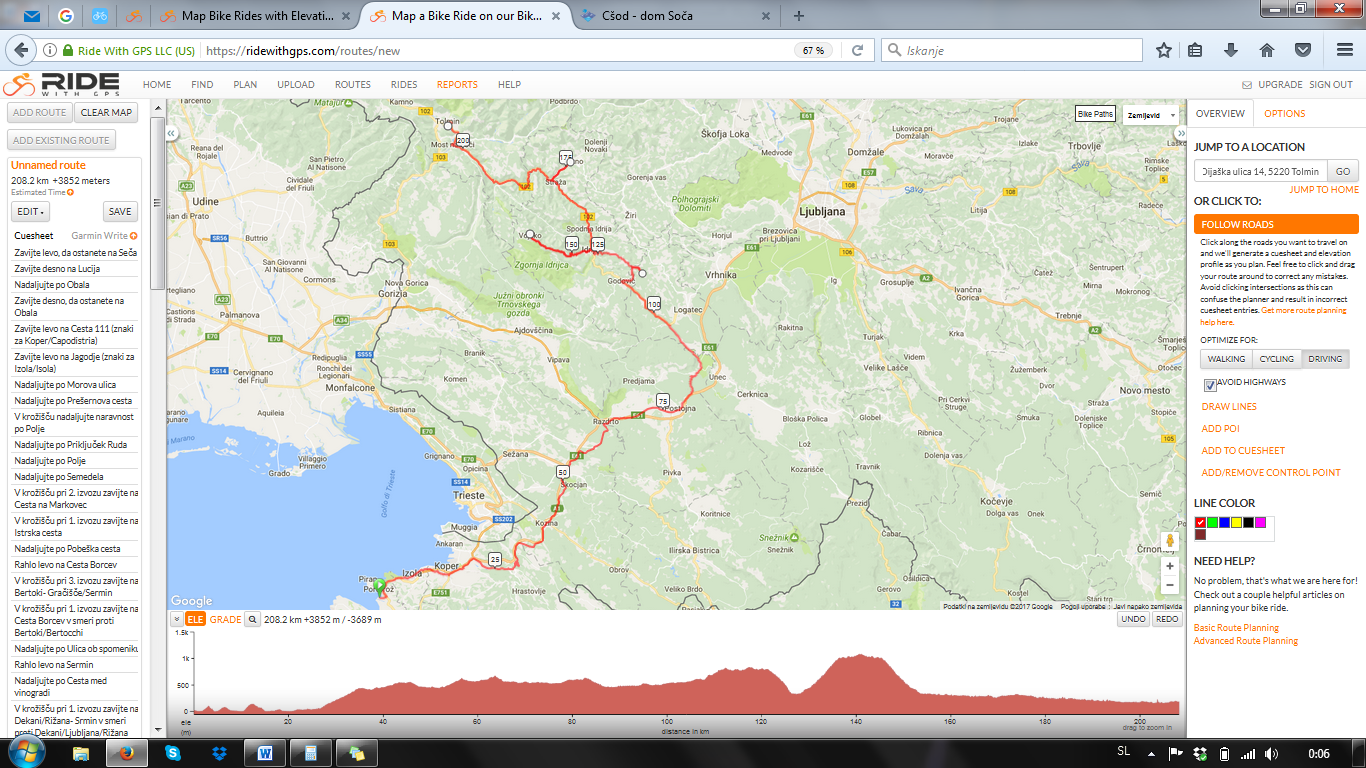Set optimize mode to Cycling
The image size is (1366, 768).
pyautogui.click(x=1276, y=358)
